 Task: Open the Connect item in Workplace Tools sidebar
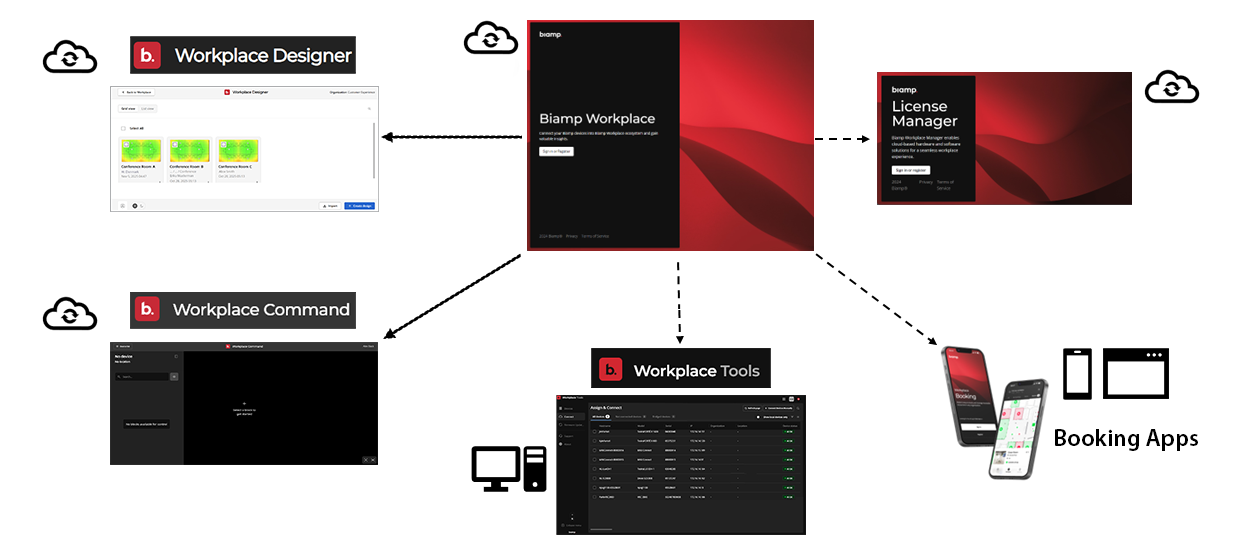[570, 417]
